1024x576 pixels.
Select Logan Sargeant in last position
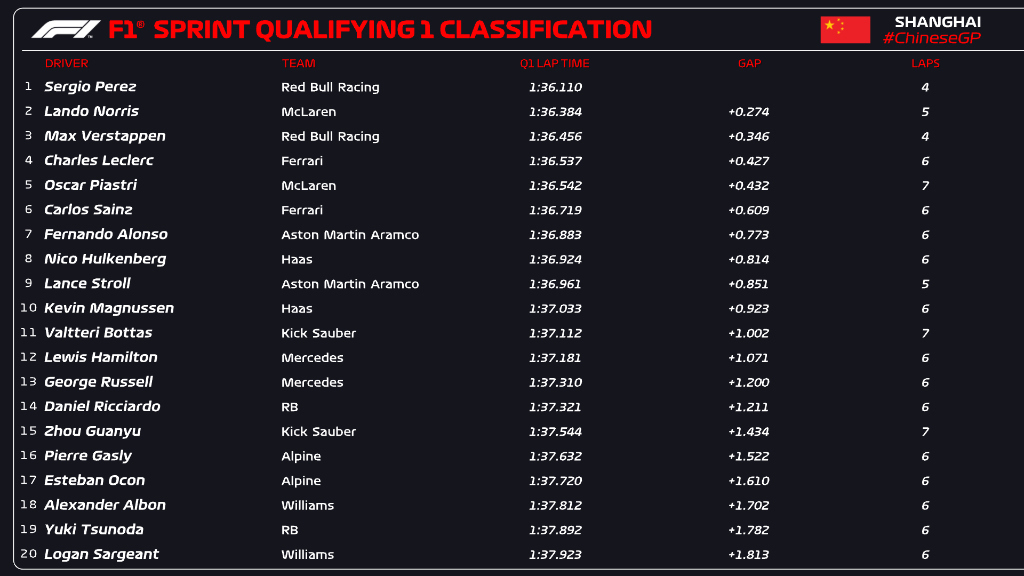coord(102,554)
